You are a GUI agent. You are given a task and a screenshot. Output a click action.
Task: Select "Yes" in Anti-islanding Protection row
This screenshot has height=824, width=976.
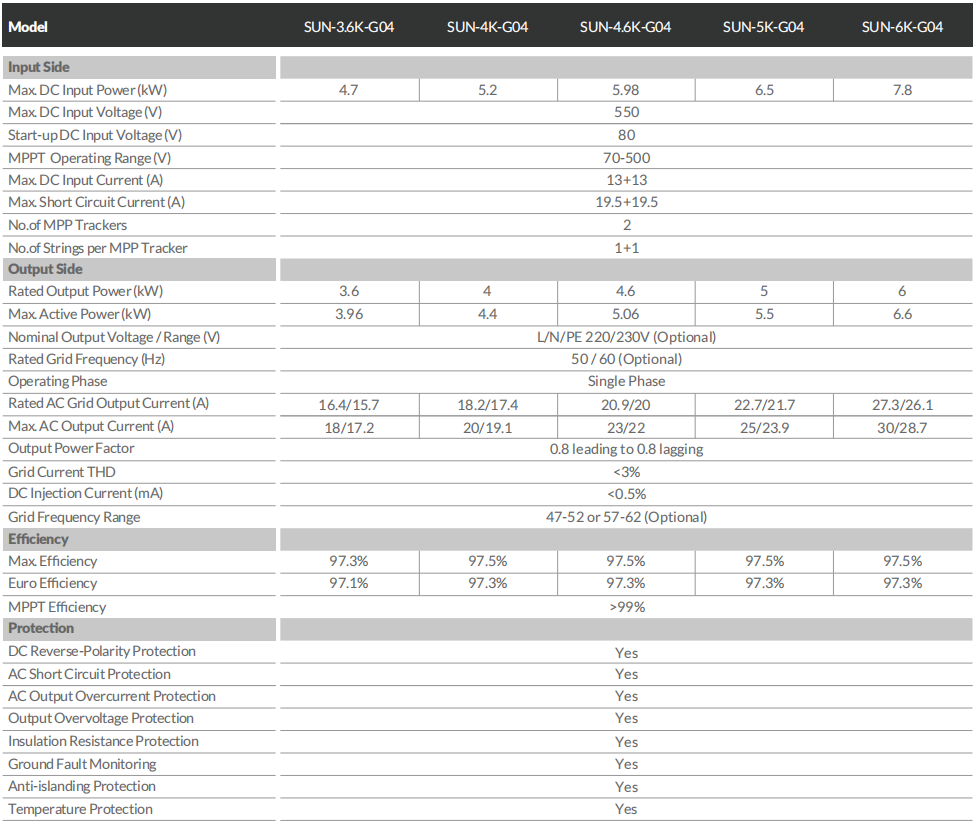click(x=626, y=787)
